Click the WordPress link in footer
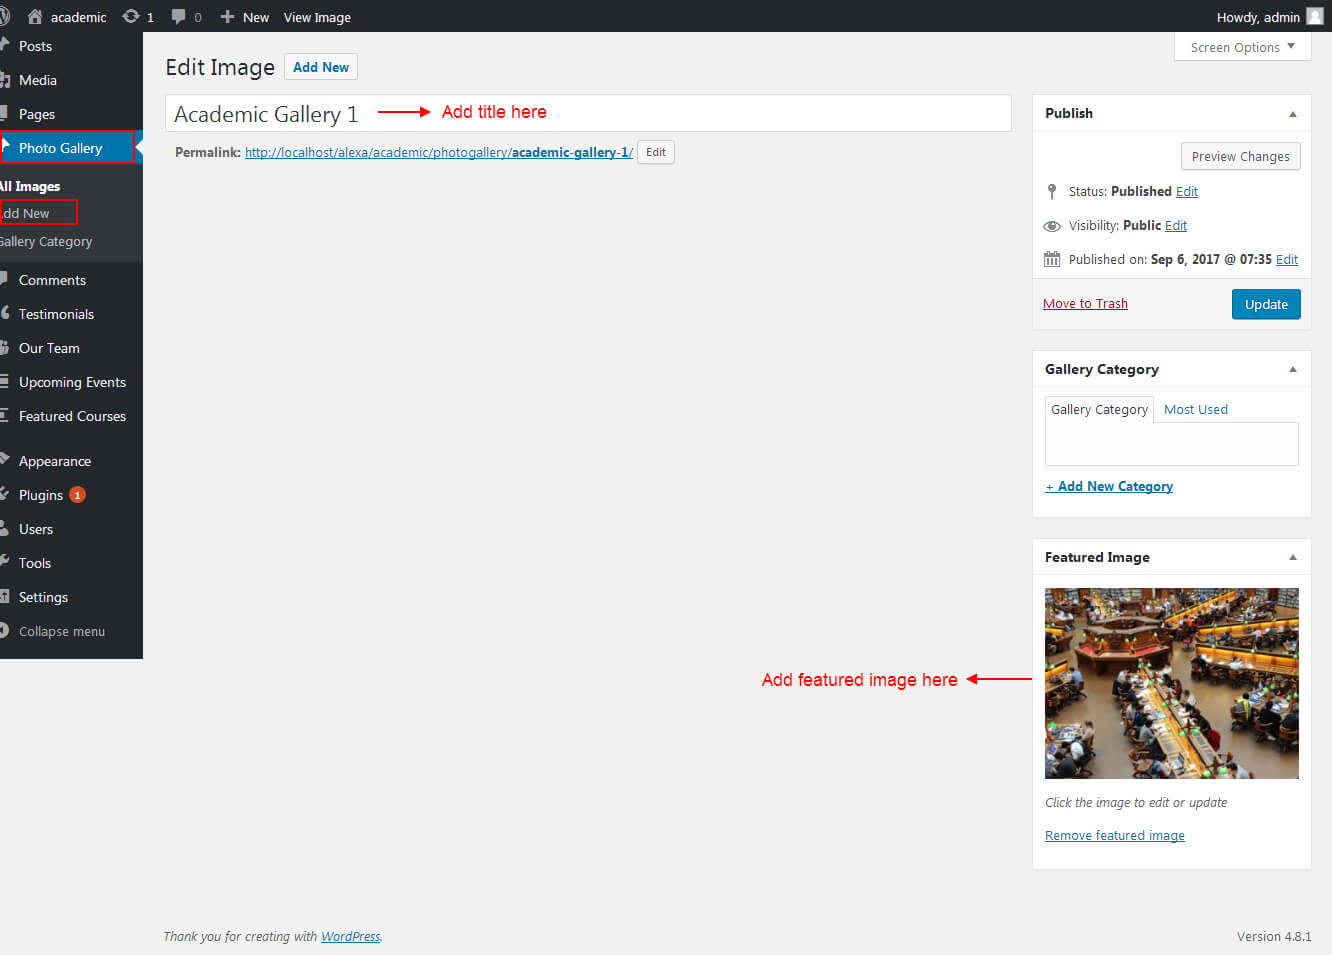 350,936
